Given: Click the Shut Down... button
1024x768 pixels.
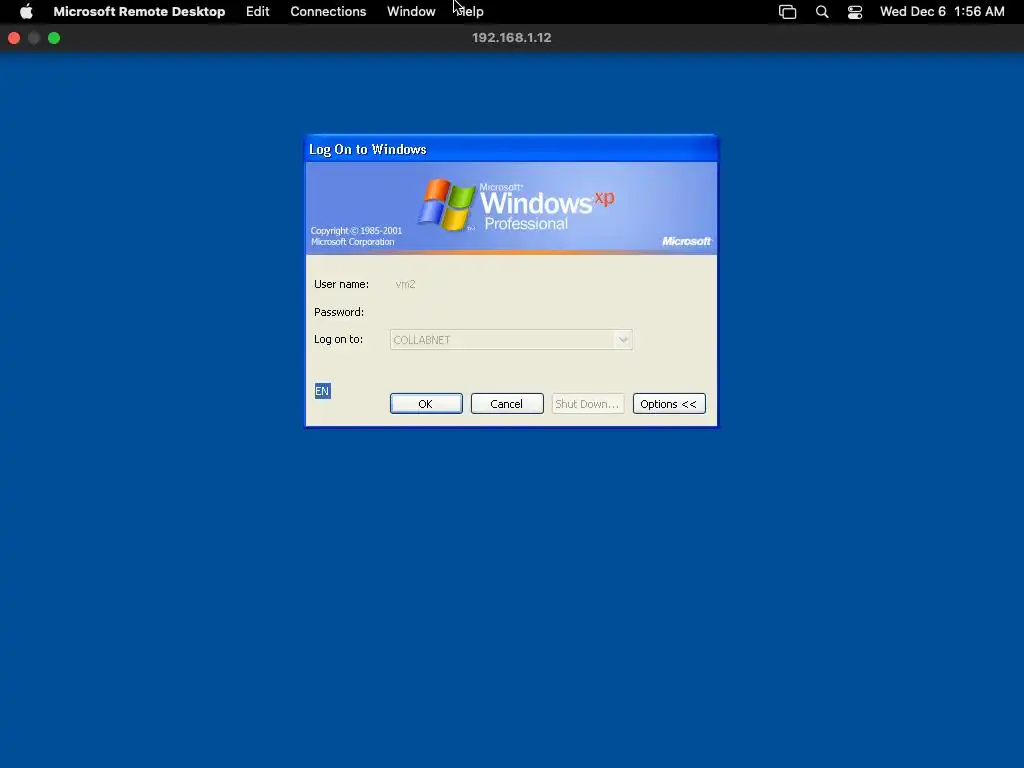Looking at the screenshot, I should 588,404.
